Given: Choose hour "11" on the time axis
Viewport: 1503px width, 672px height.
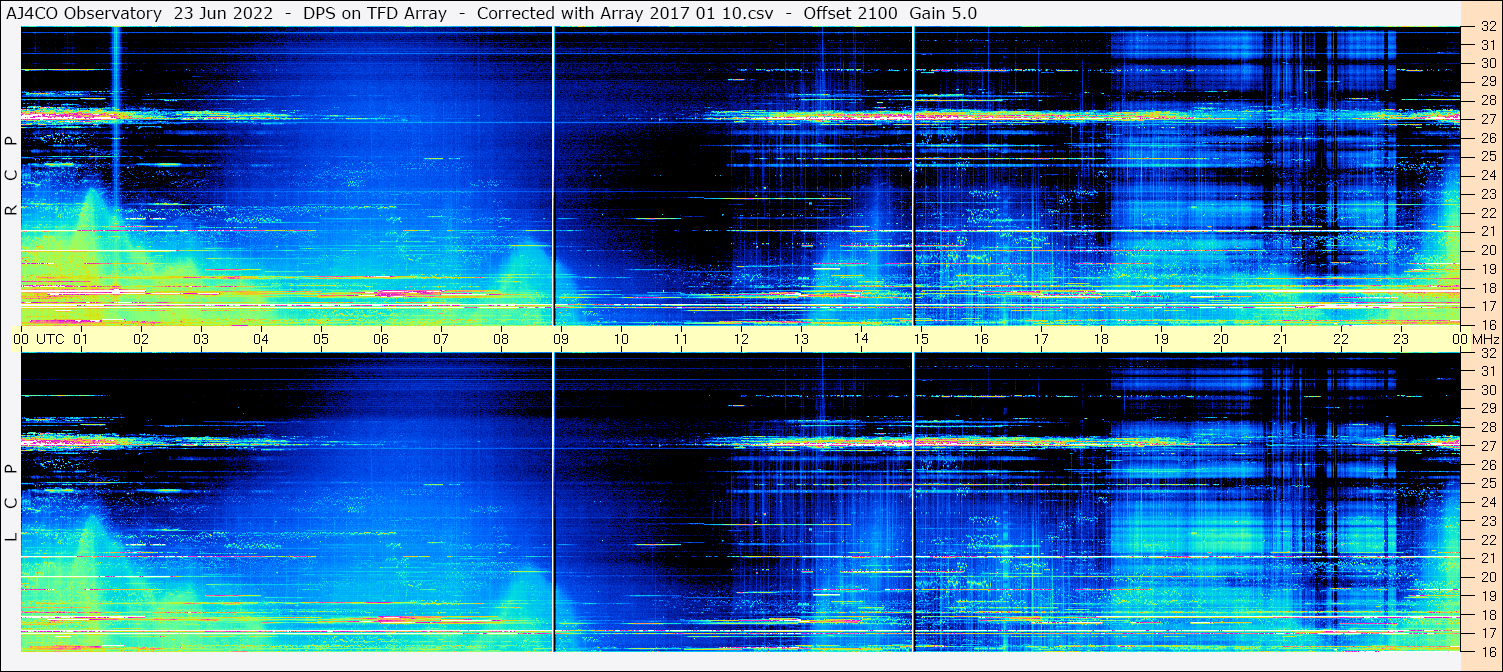Looking at the screenshot, I should coord(681,339).
